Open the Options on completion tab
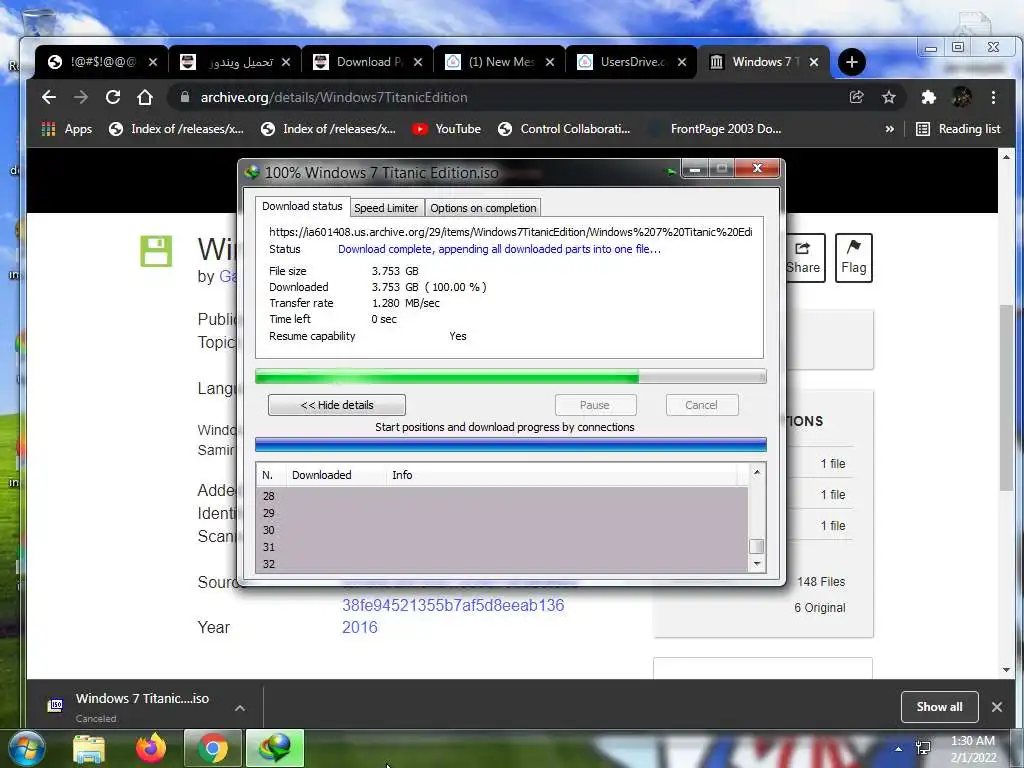 pos(483,208)
